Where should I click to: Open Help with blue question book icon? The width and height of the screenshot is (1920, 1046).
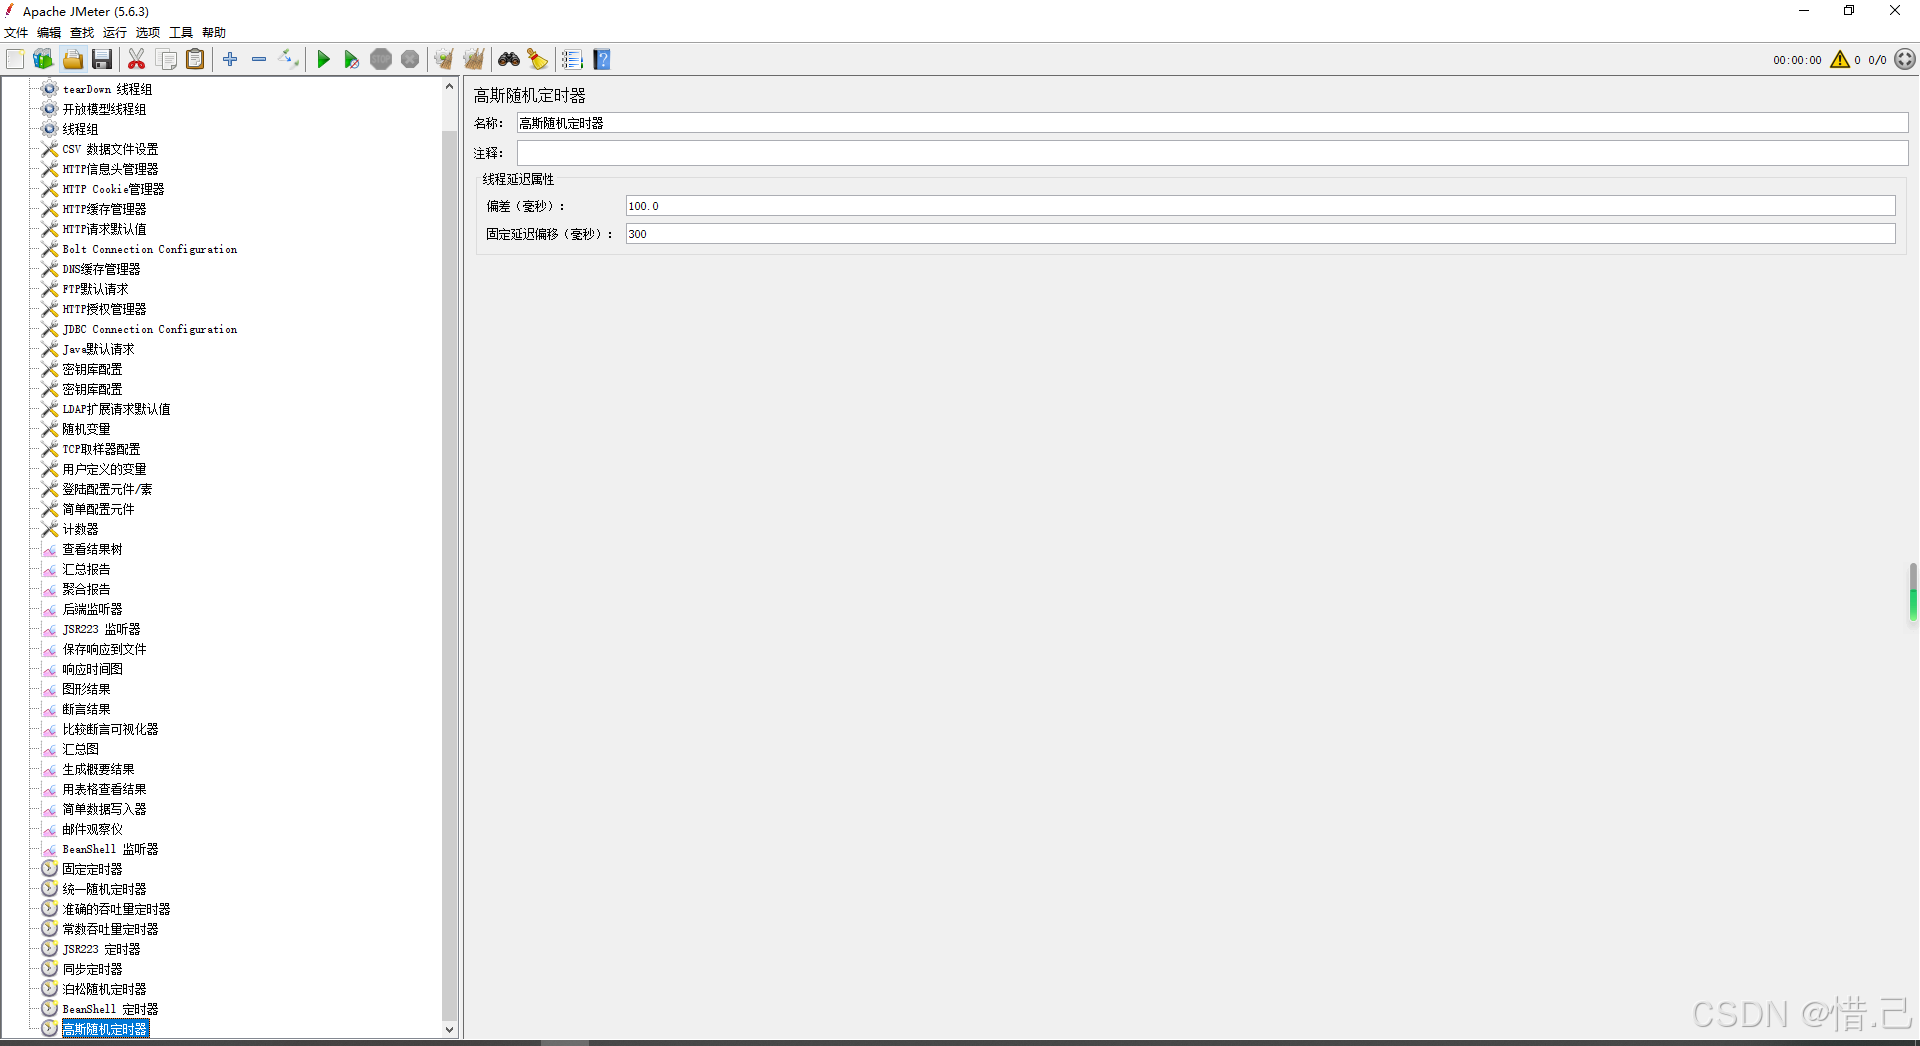602,60
